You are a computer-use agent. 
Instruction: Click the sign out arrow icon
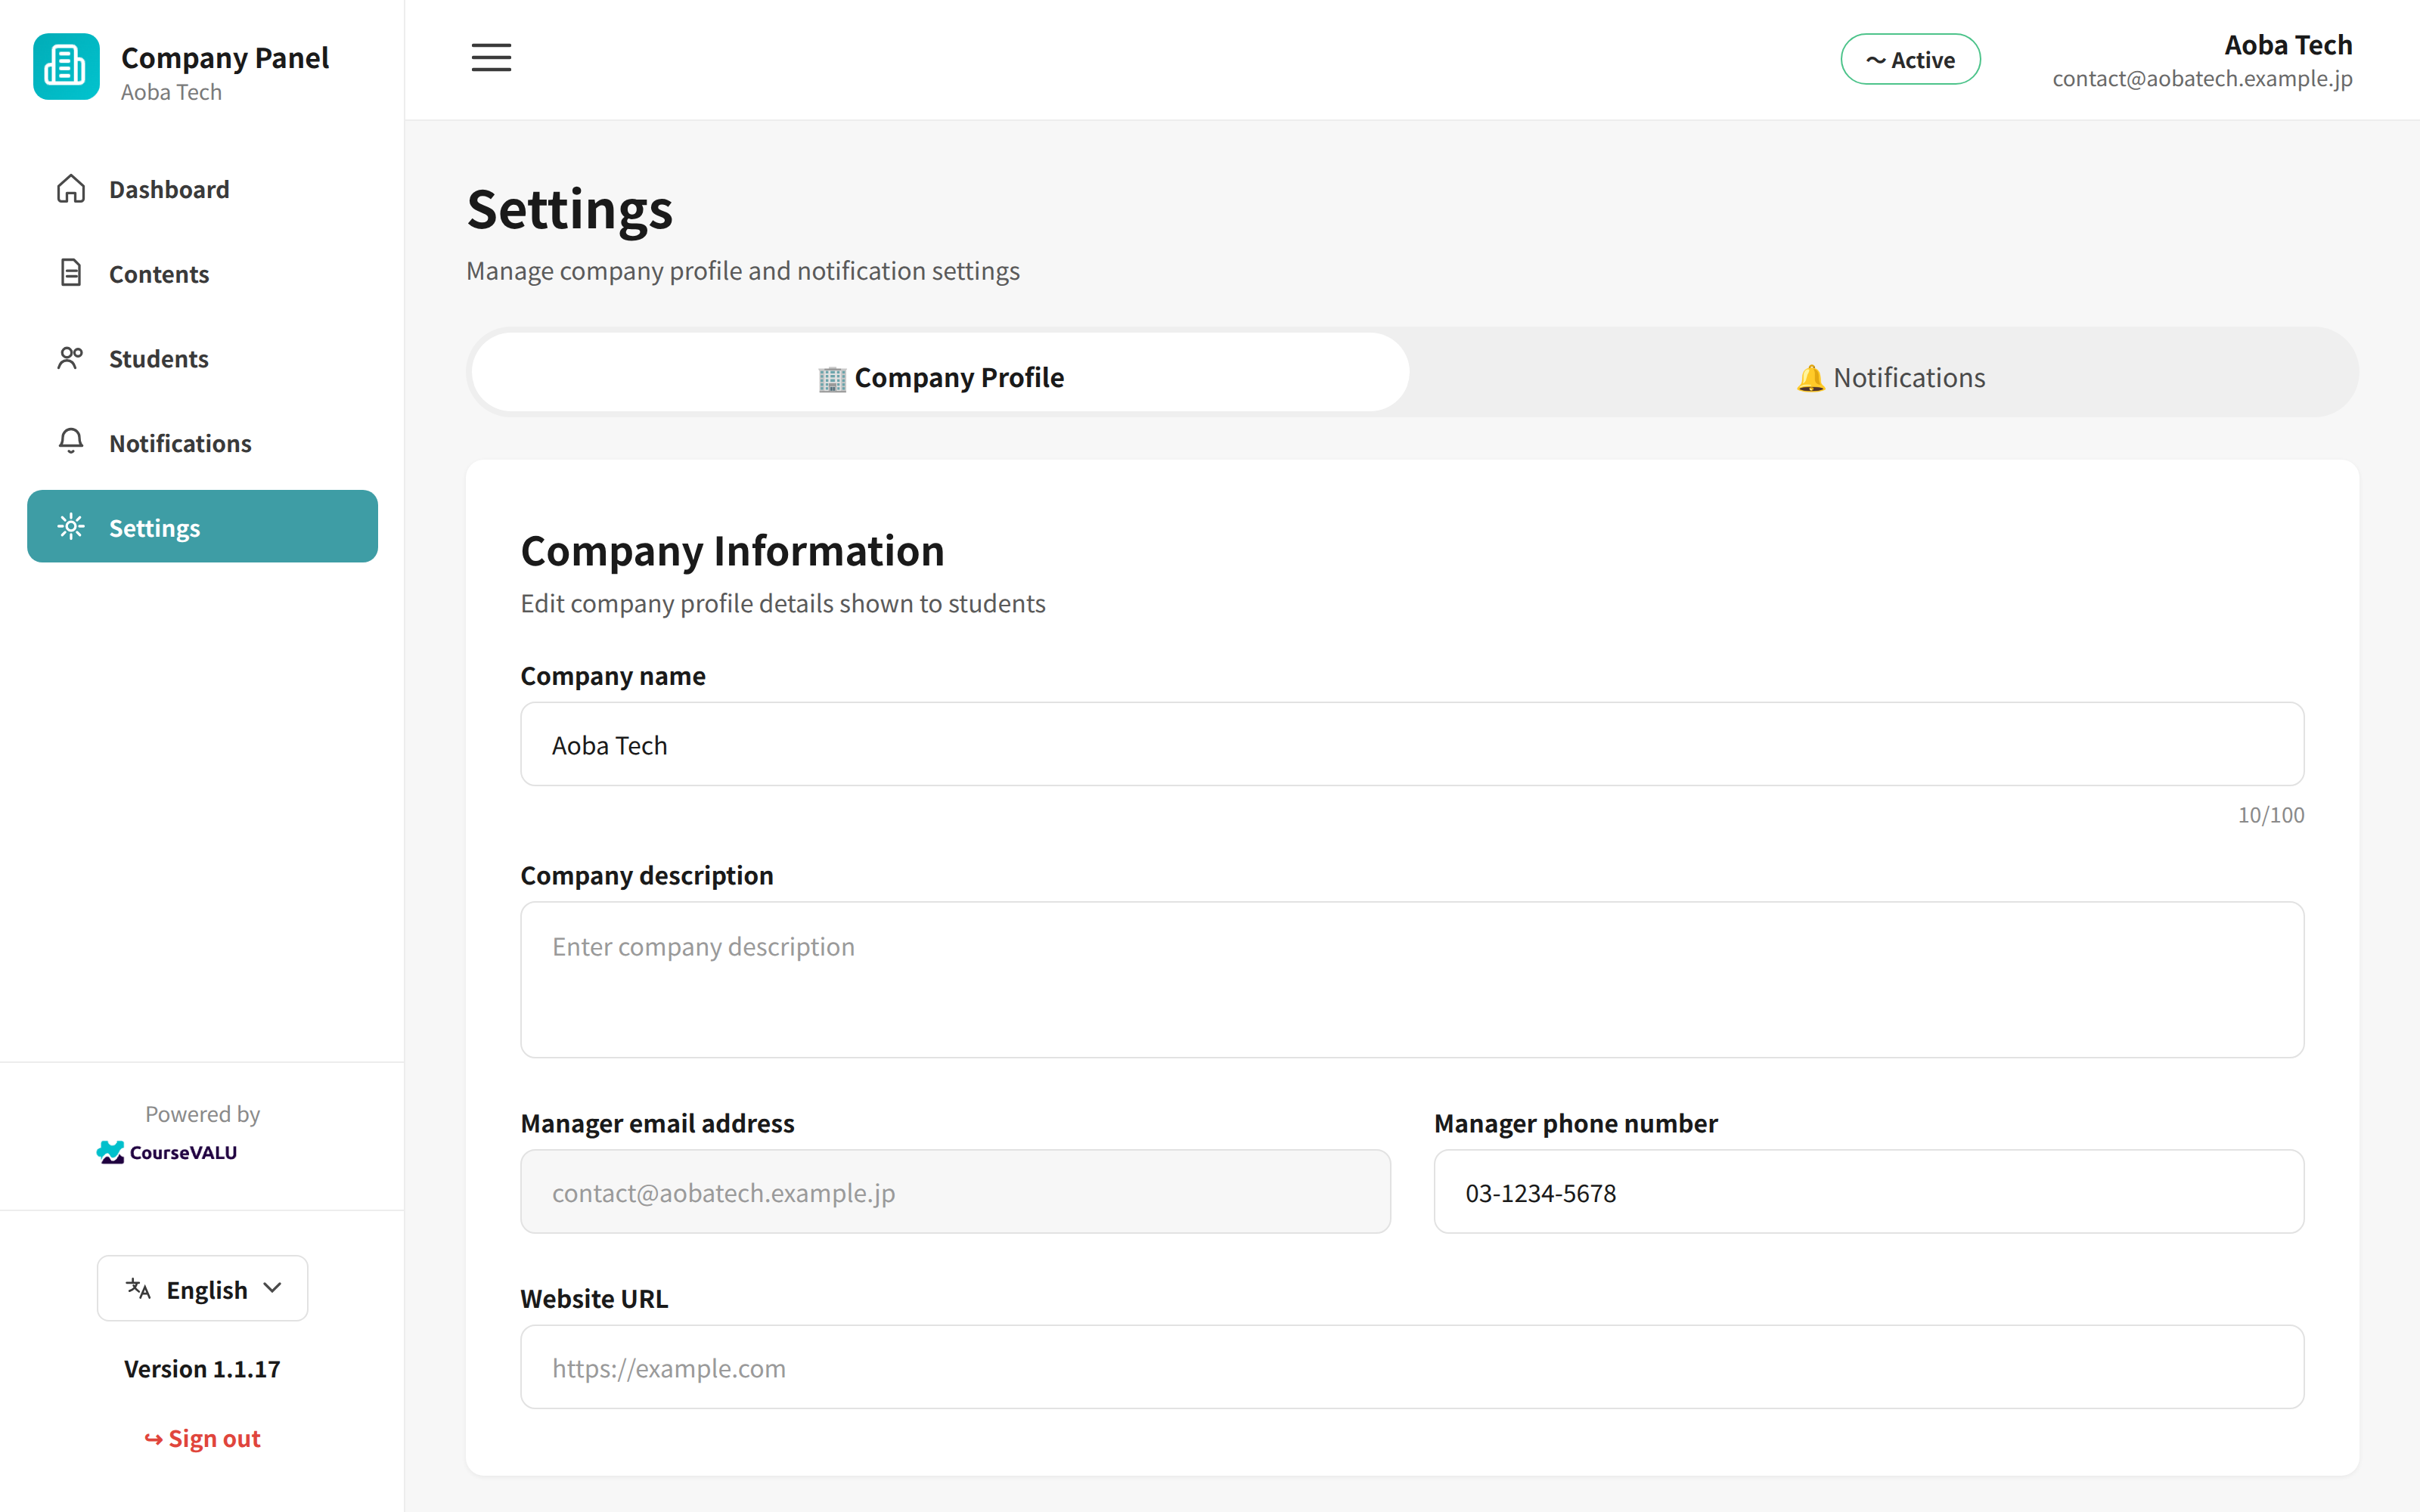pos(153,1439)
